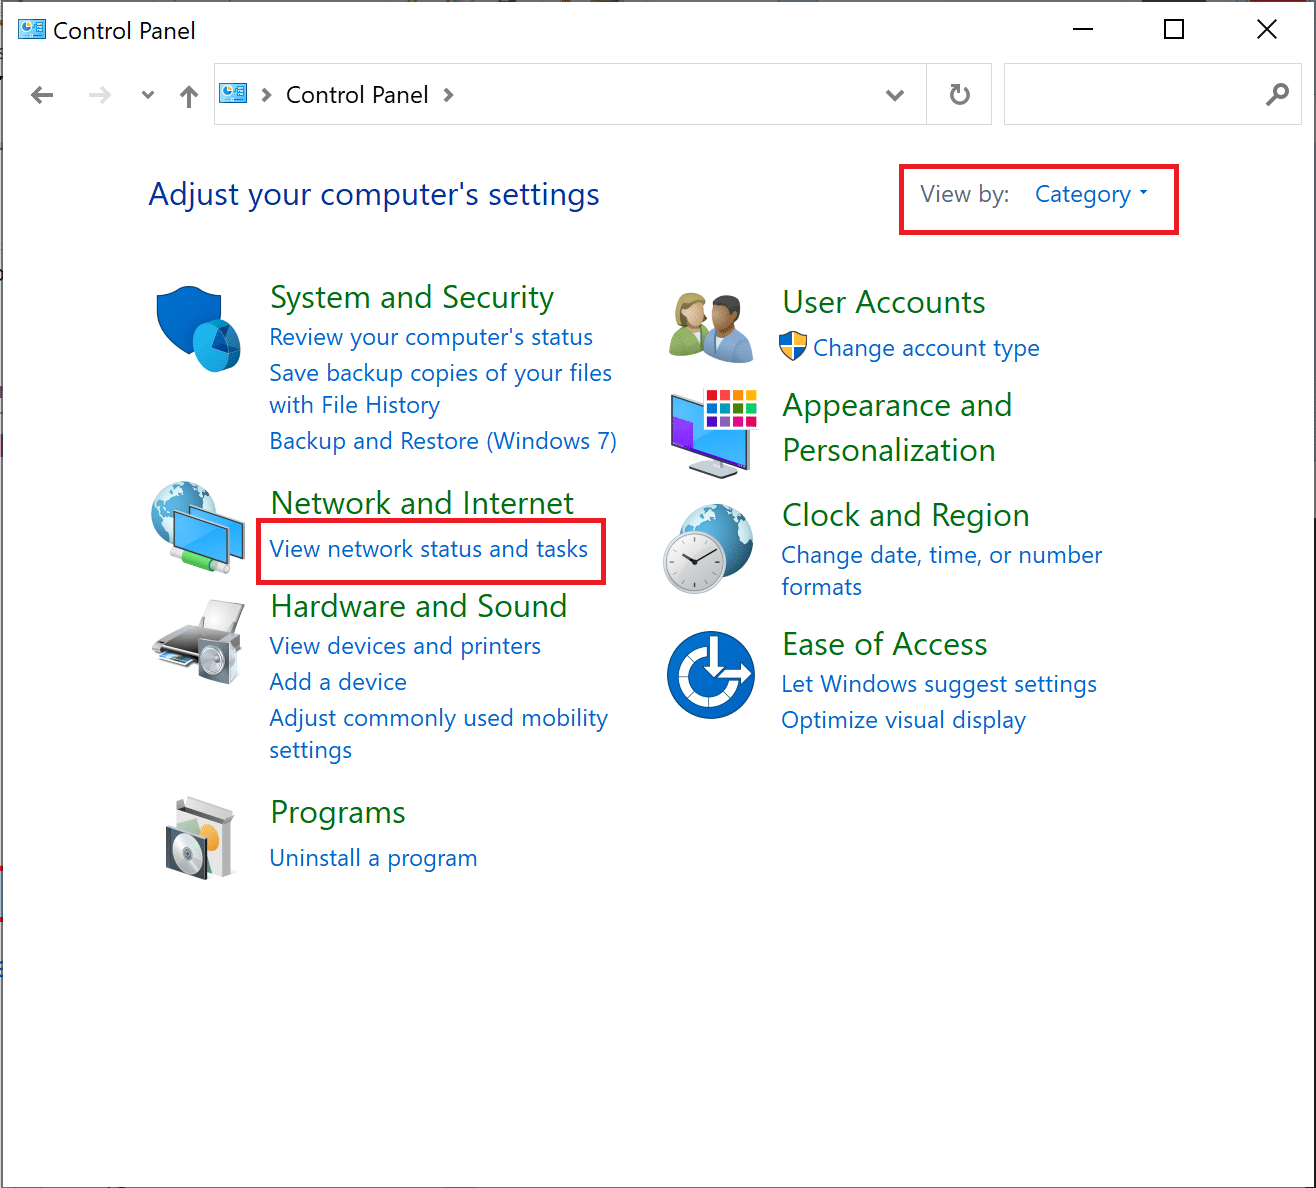The height and width of the screenshot is (1188, 1316).
Task: Click the Ease of Access icon
Action: pyautogui.click(x=711, y=674)
